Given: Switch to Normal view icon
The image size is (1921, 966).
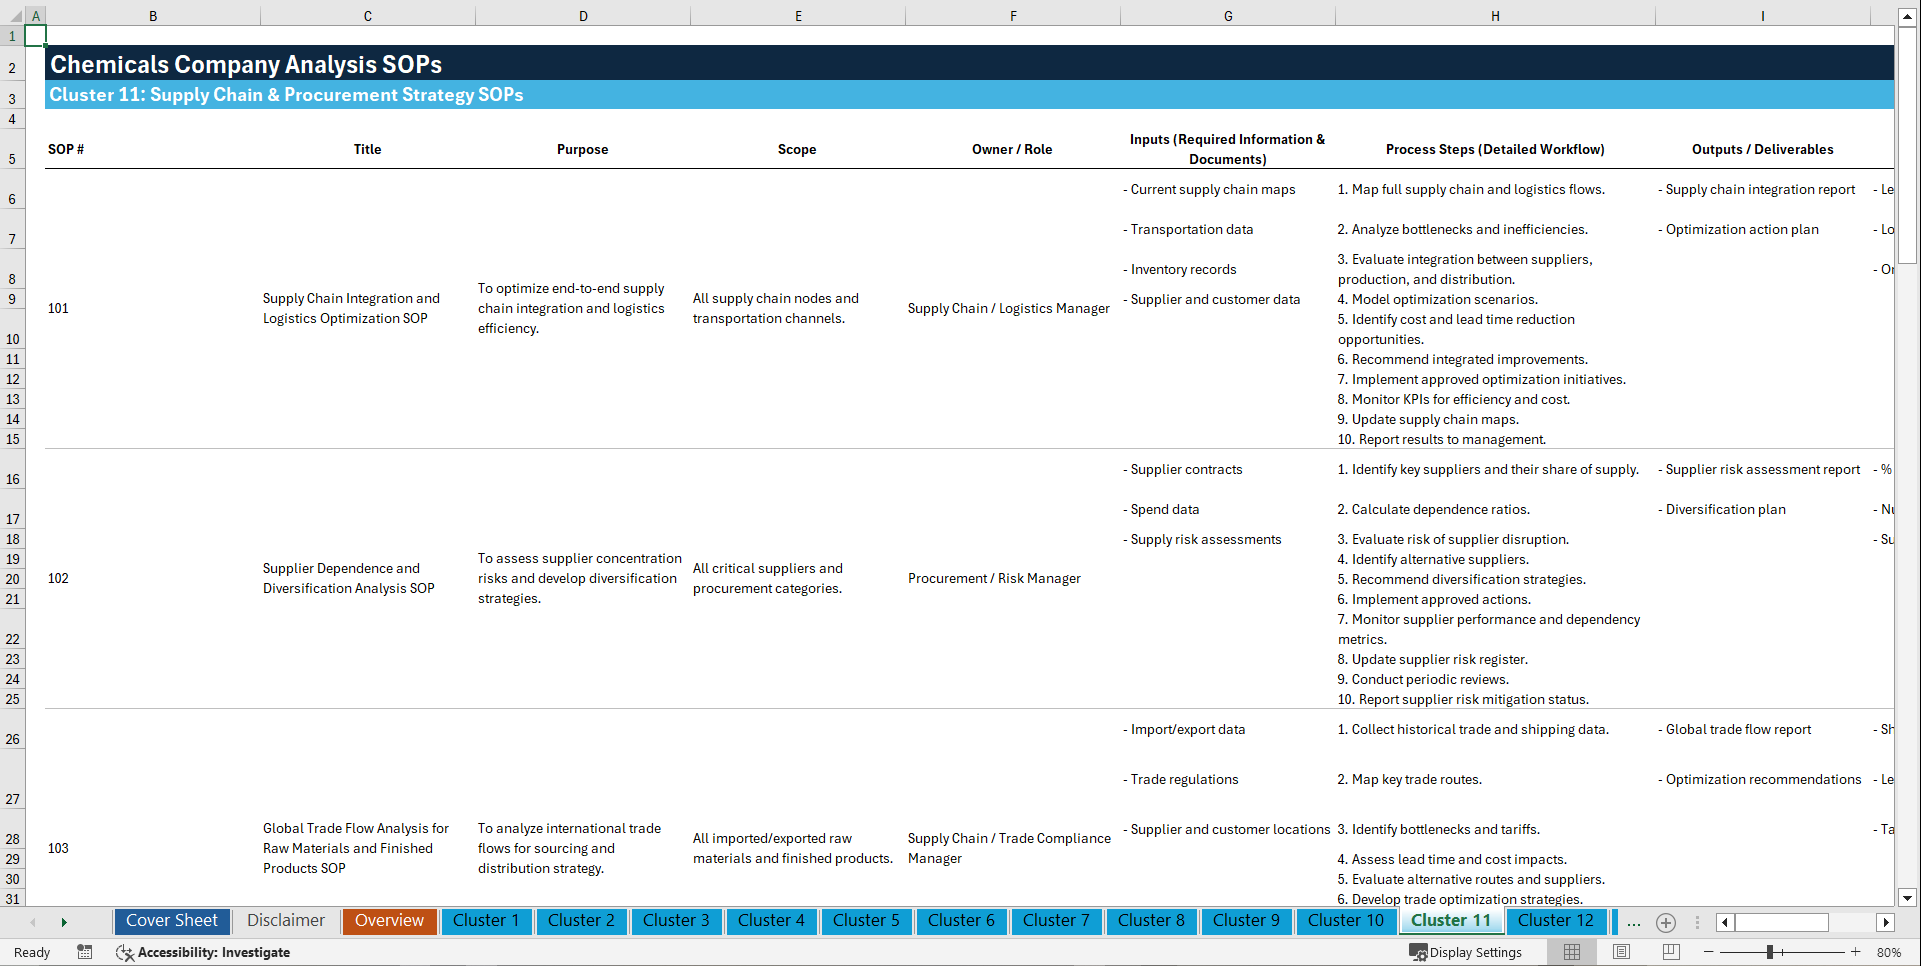Looking at the screenshot, I should [1572, 952].
